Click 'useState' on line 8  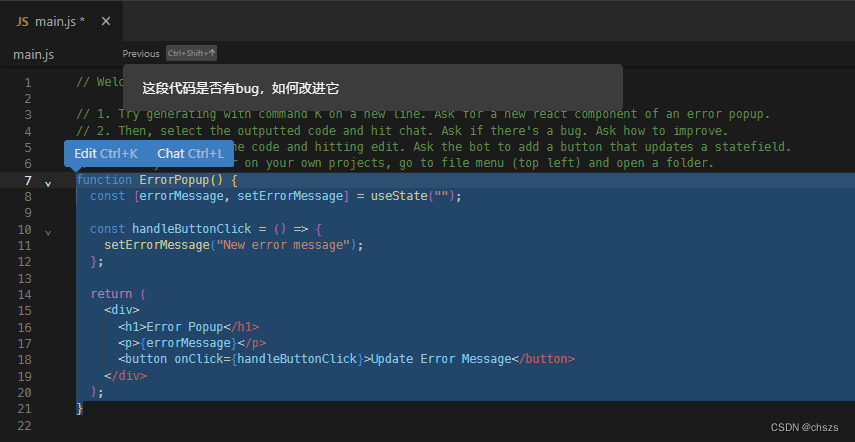(x=399, y=196)
